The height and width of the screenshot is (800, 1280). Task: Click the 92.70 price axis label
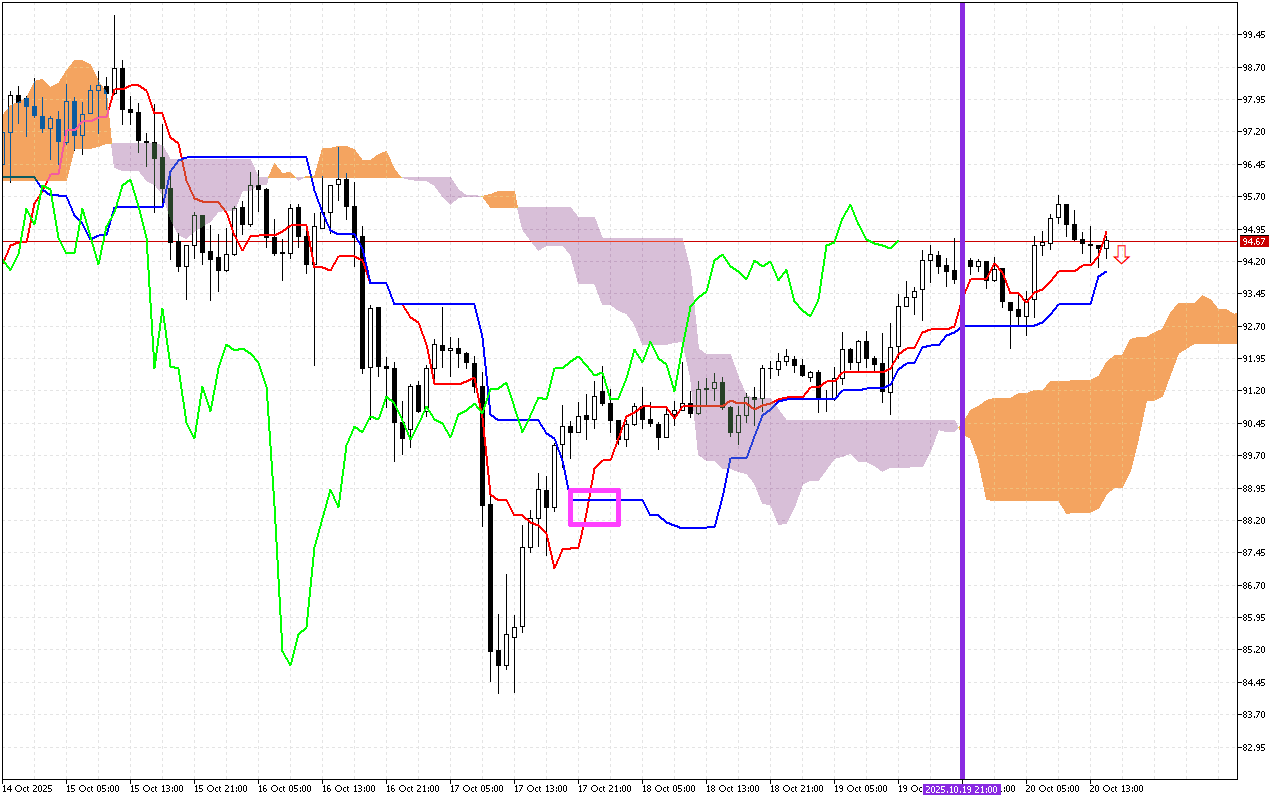1254,326
